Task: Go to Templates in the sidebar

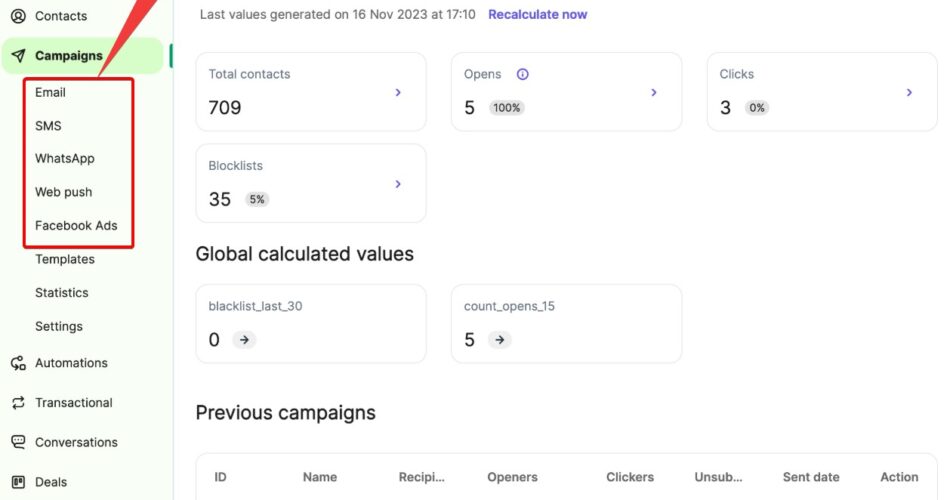Action: 65,259
